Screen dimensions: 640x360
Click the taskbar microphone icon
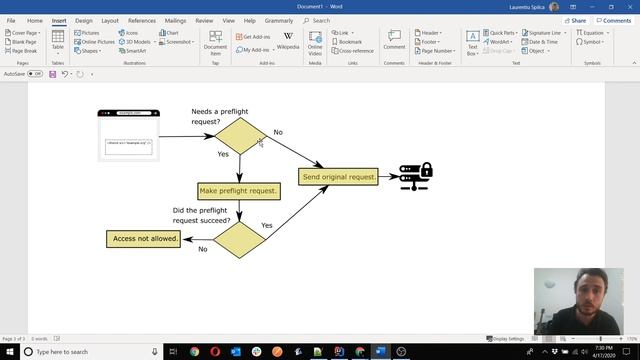(x=154, y=351)
